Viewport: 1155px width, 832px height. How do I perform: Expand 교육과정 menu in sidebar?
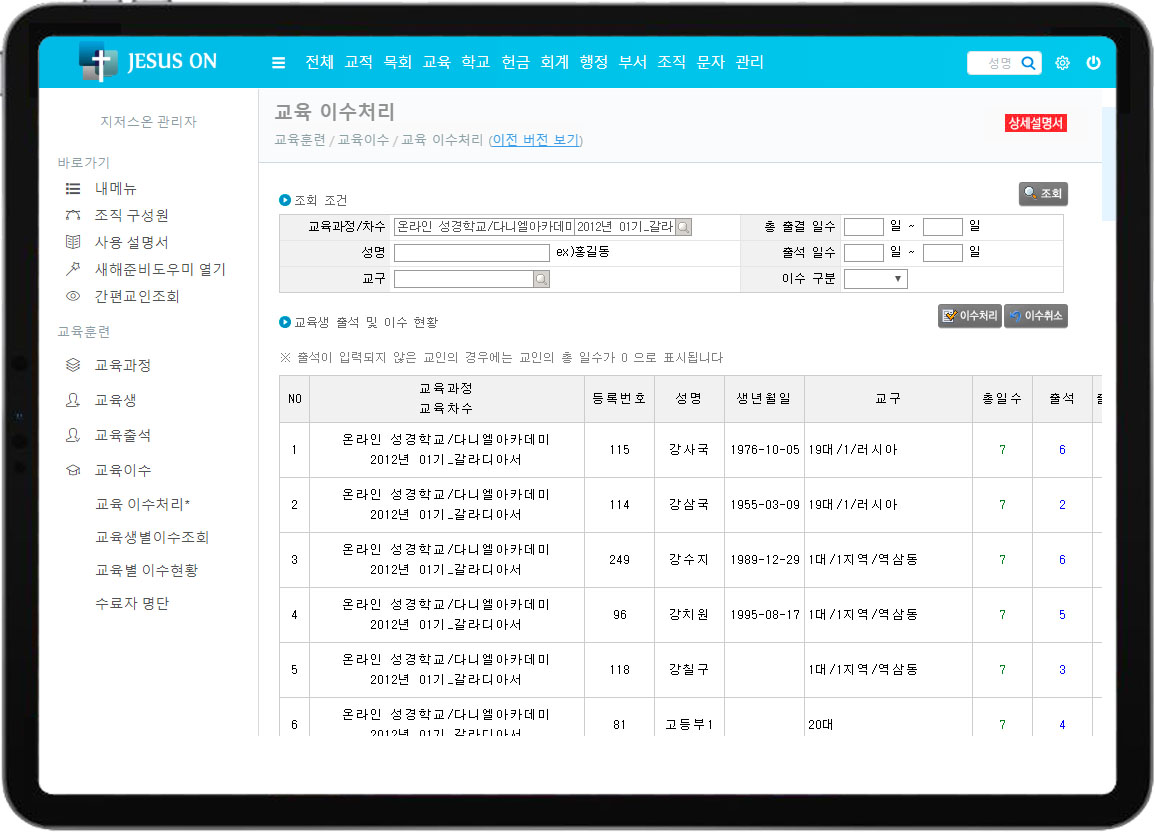tap(122, 366)
